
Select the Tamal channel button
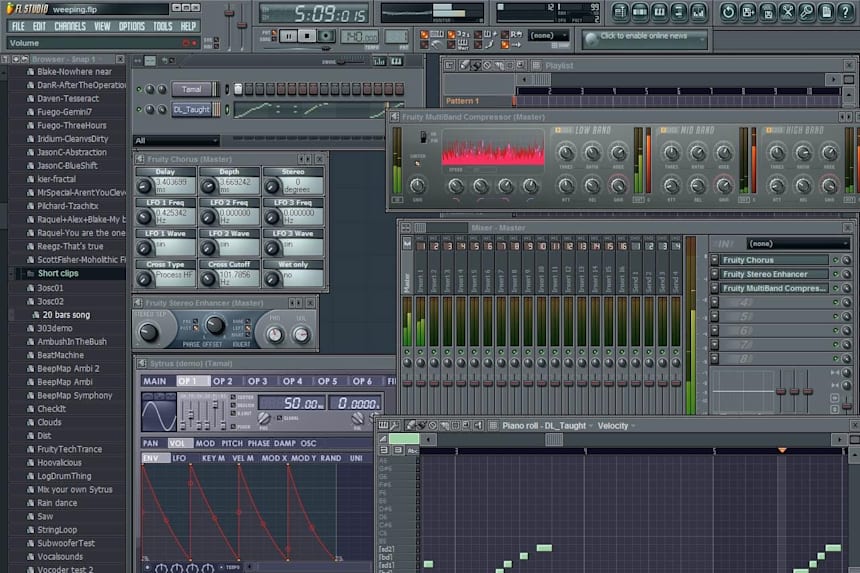[x=191, y=89]
